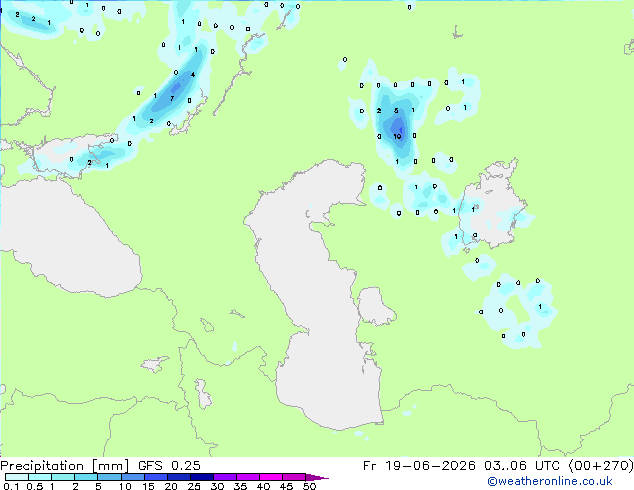Select the magenta legend swatch between 40 and 45
The image size is (634, 490).
click(271, 477)
